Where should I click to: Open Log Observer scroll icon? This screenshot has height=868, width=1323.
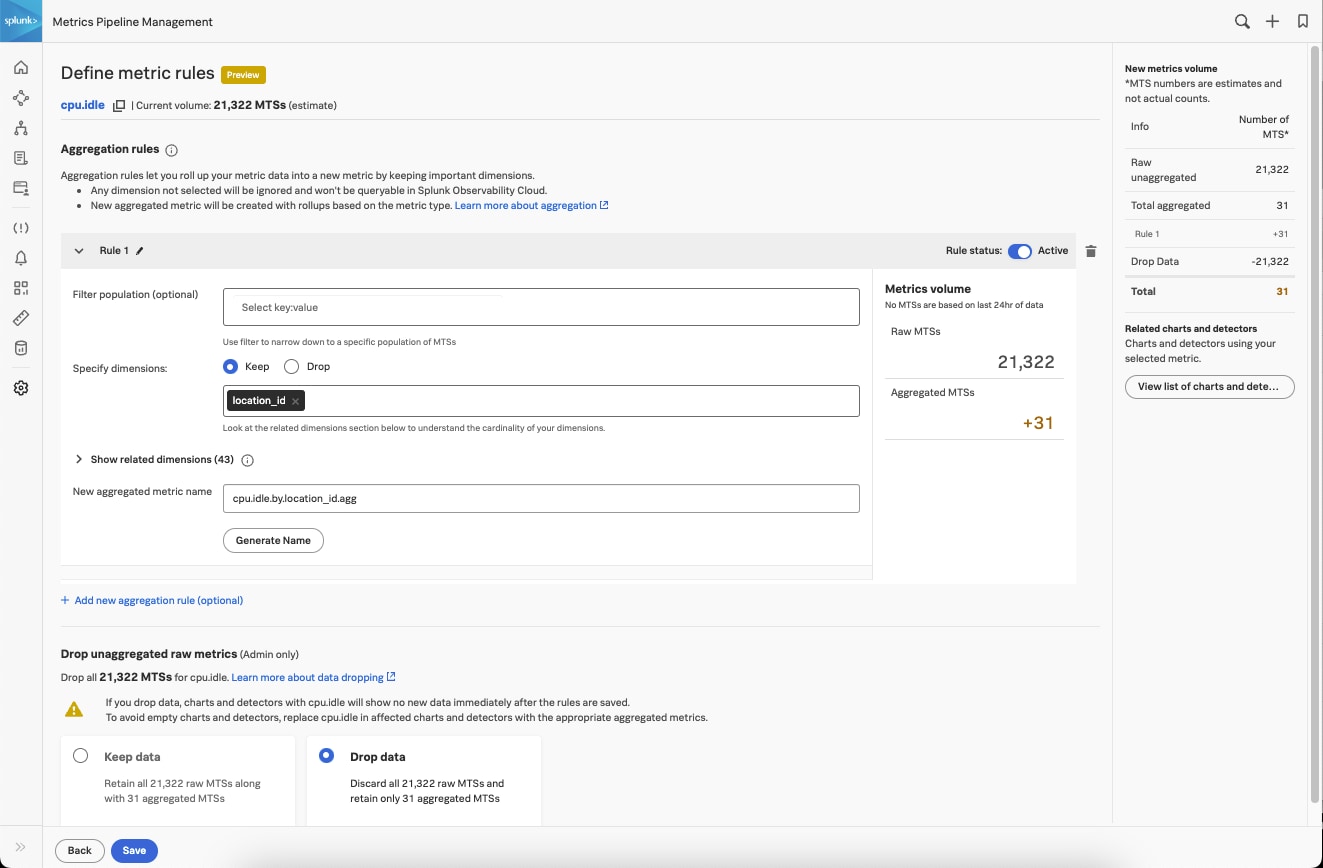click(x=21, y=158)
